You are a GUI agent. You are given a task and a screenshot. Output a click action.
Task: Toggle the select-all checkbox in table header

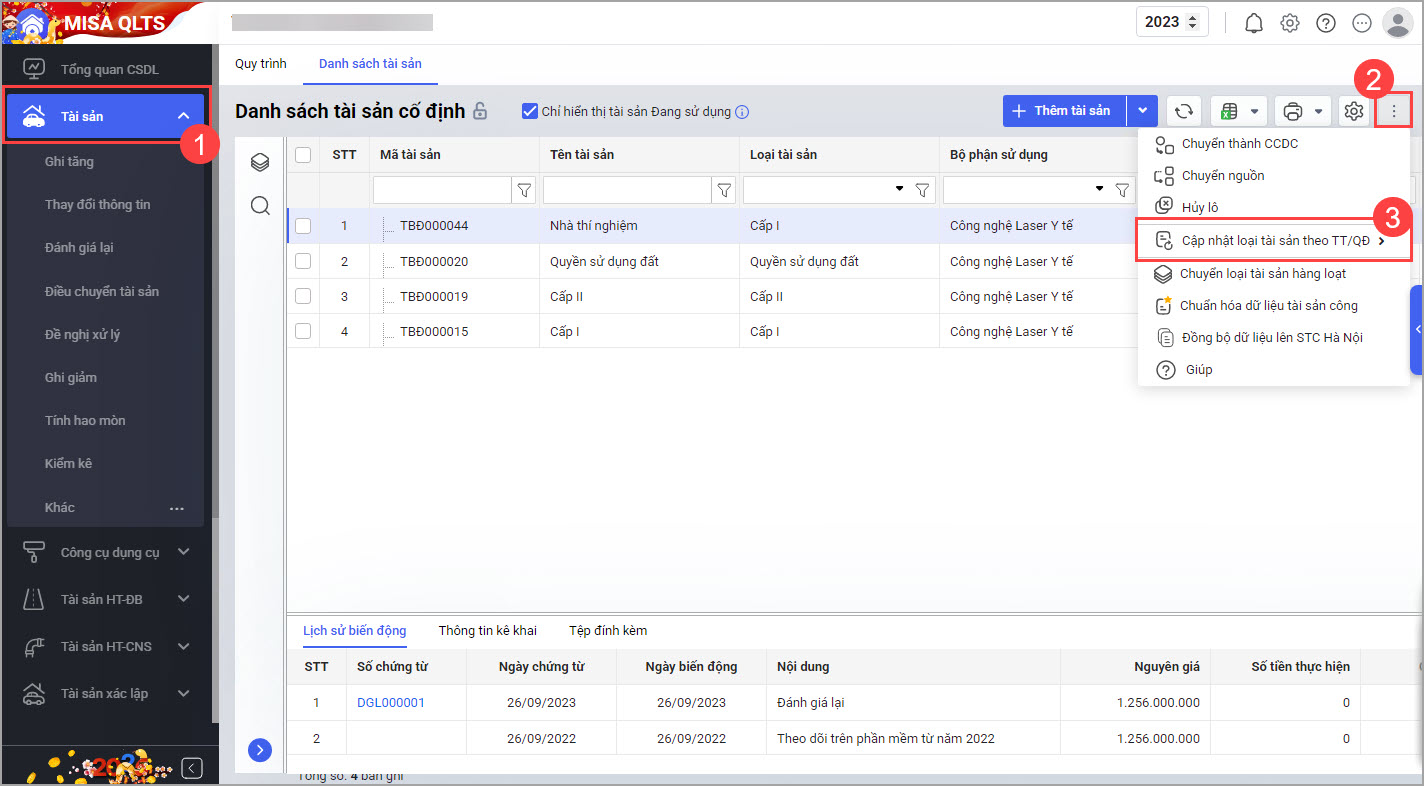[x=303, y=154]
